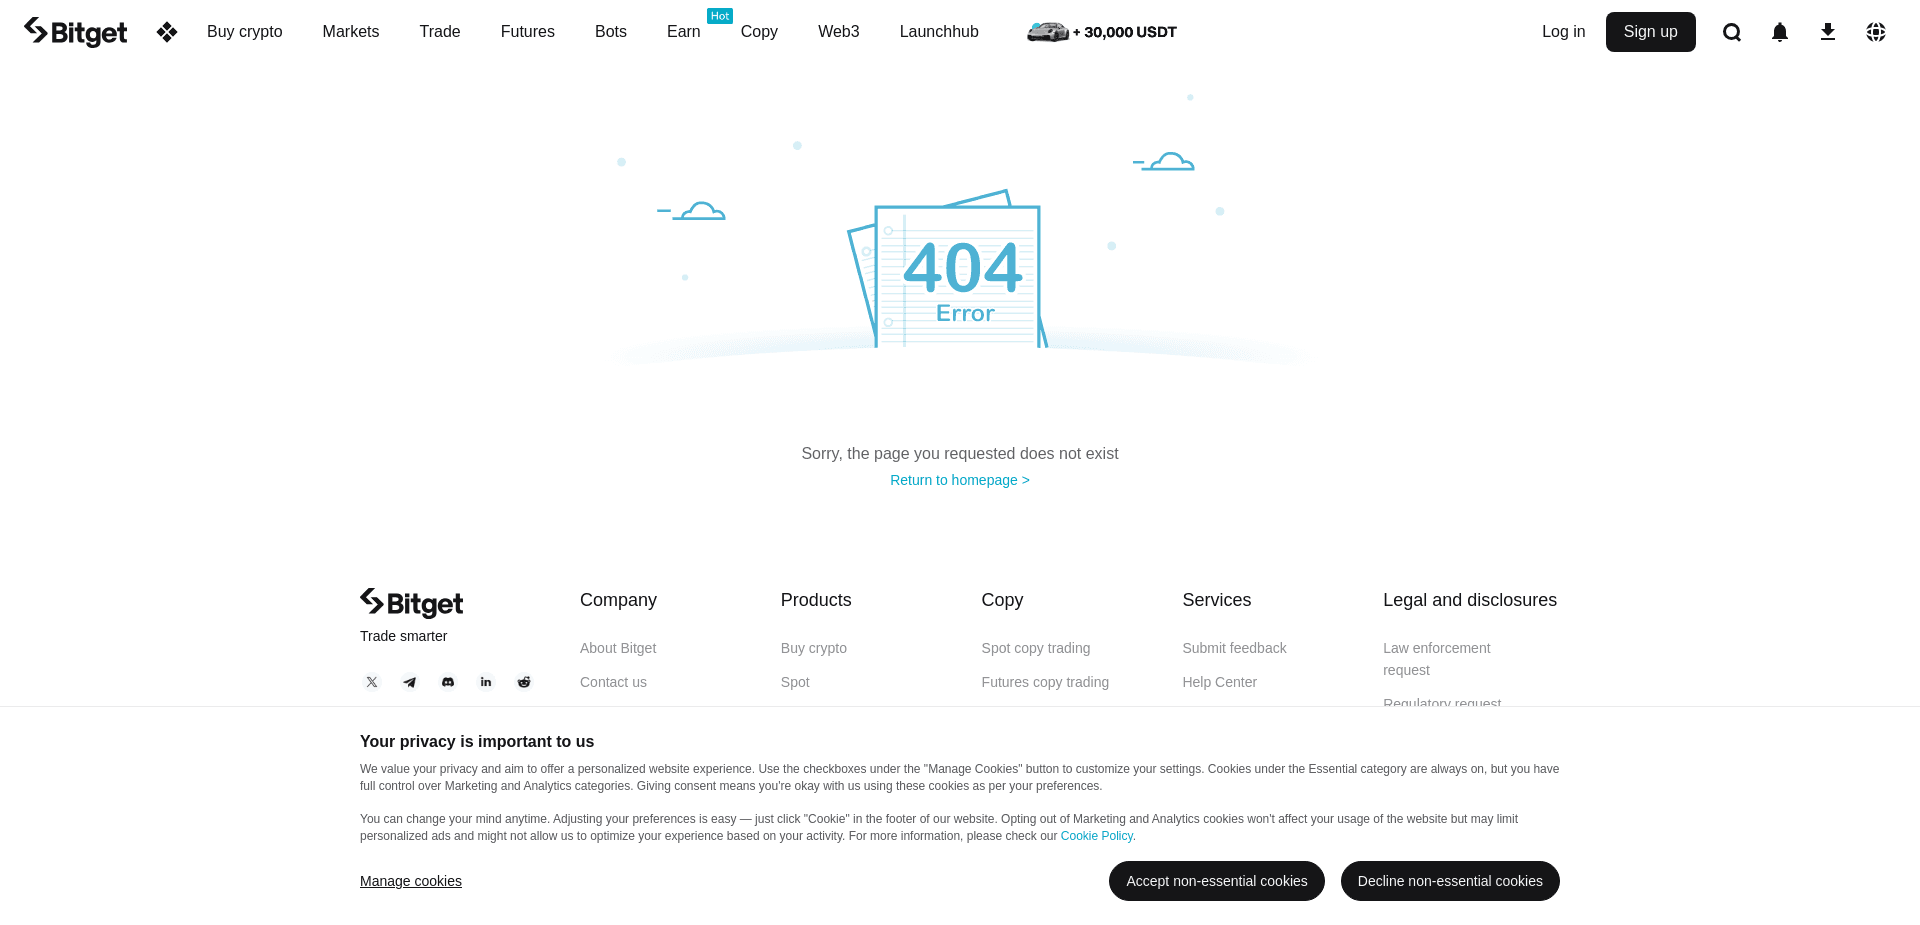Click the Reddit social icon
This screenshot has width=1920, height=925.
(523, 682)
